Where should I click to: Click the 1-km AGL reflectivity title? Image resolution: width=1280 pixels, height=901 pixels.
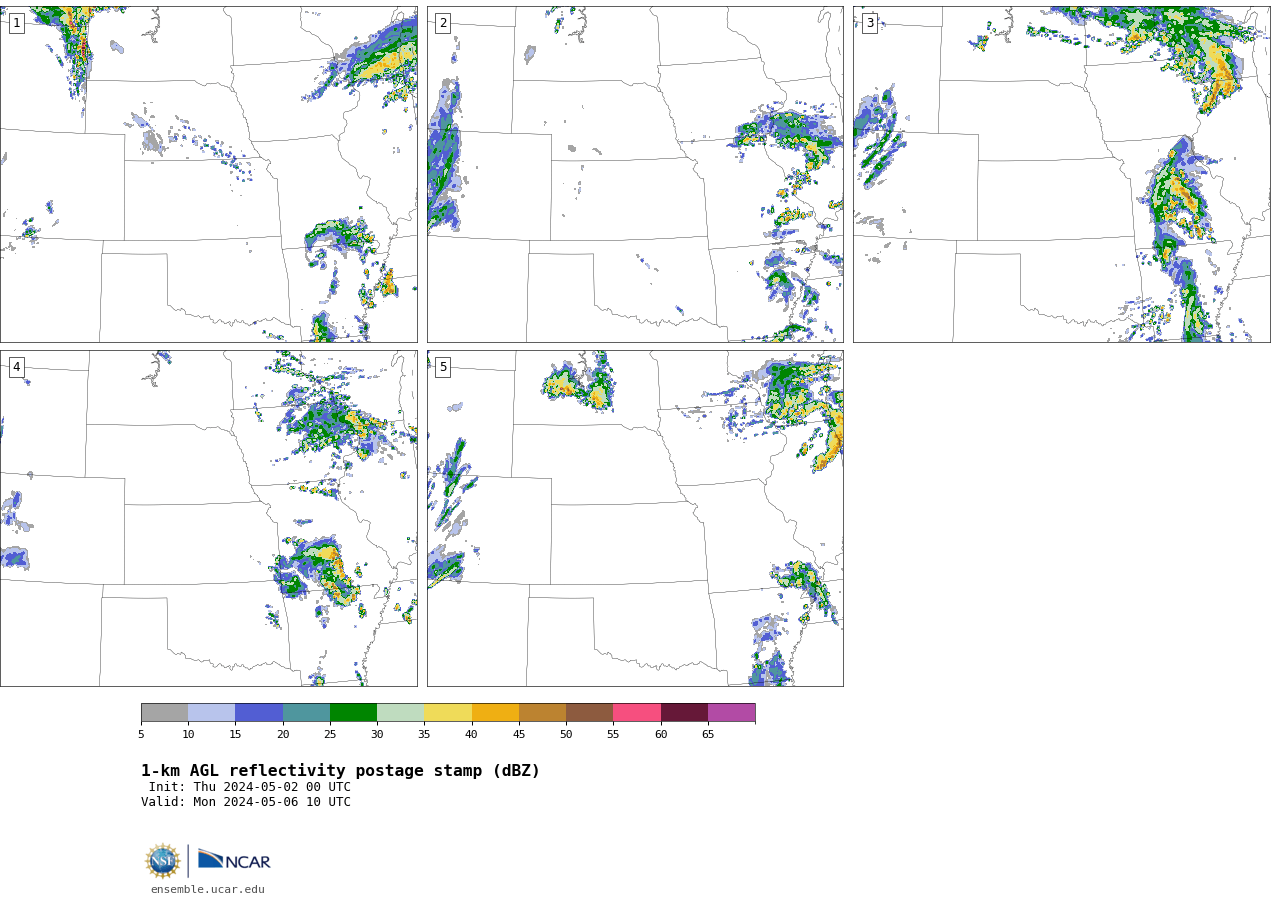pos(340,771)
